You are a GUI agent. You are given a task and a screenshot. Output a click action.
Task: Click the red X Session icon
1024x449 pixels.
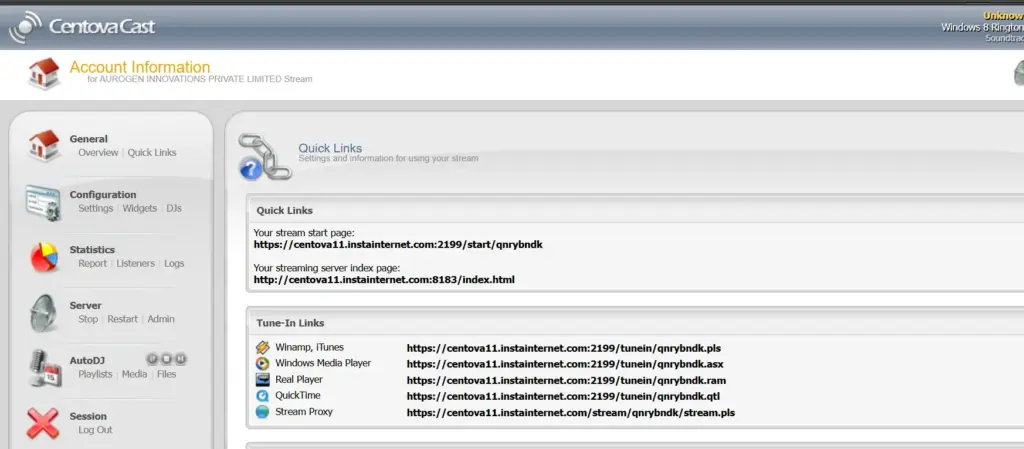(43, 423)
